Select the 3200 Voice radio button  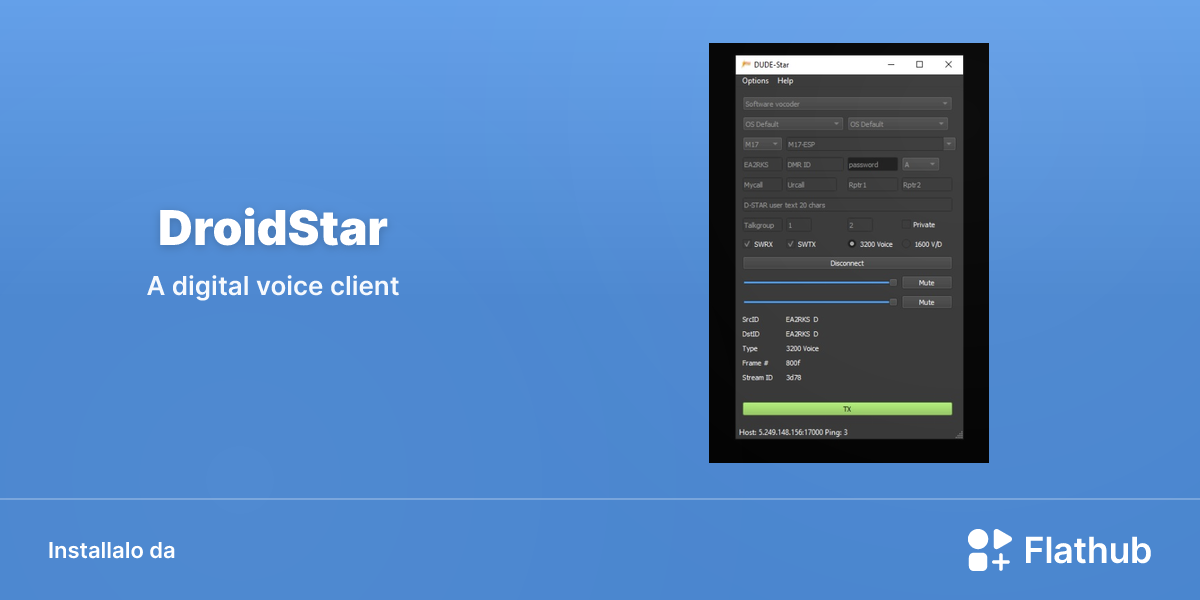851,244
